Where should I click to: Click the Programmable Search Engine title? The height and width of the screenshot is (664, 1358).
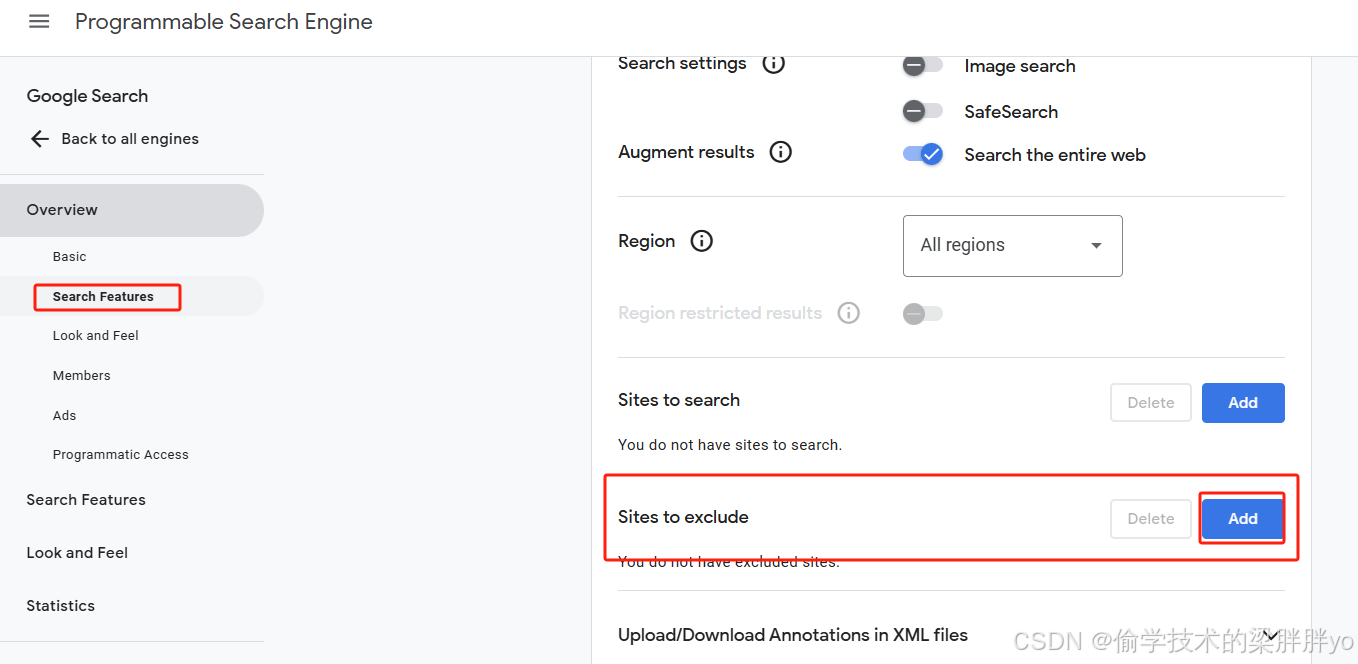[224, 22]
